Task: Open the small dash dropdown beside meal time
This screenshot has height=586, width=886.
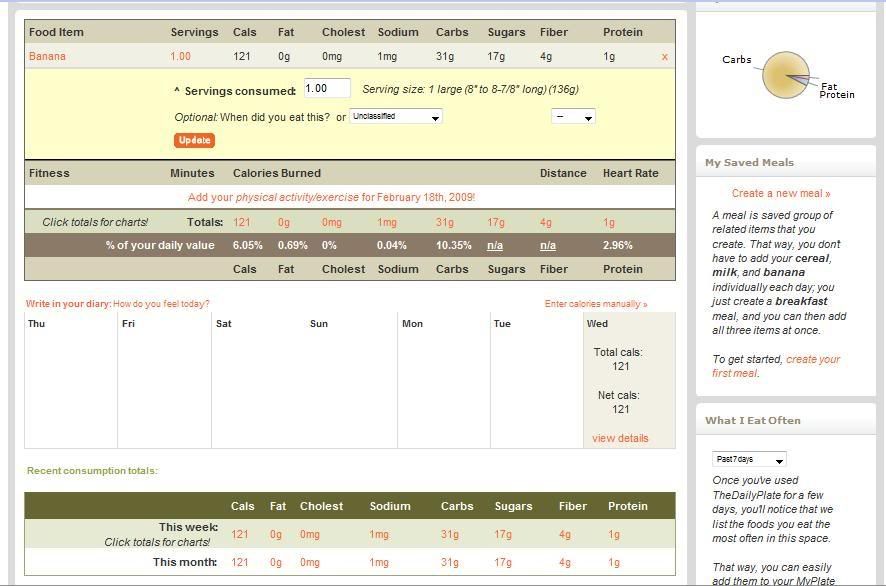Action: 573,117
